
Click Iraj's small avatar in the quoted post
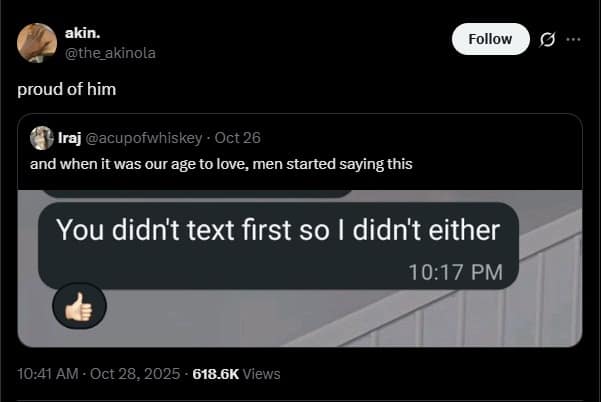click(42, 138)
